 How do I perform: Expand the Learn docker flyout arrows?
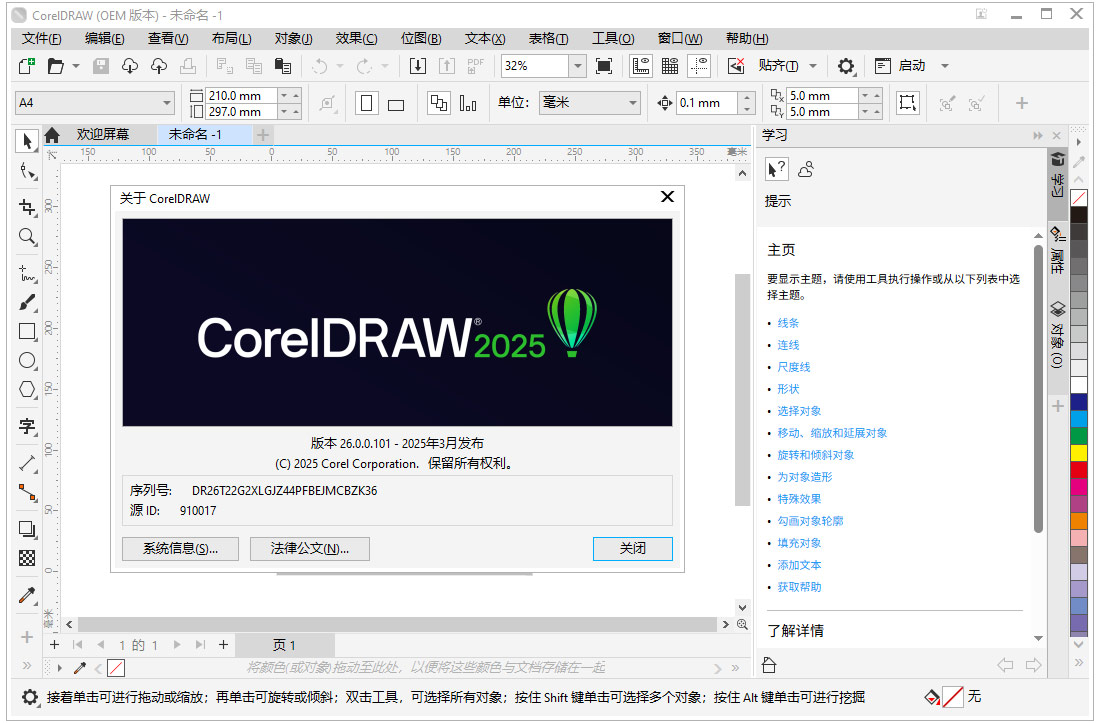tap(1038, 135)
